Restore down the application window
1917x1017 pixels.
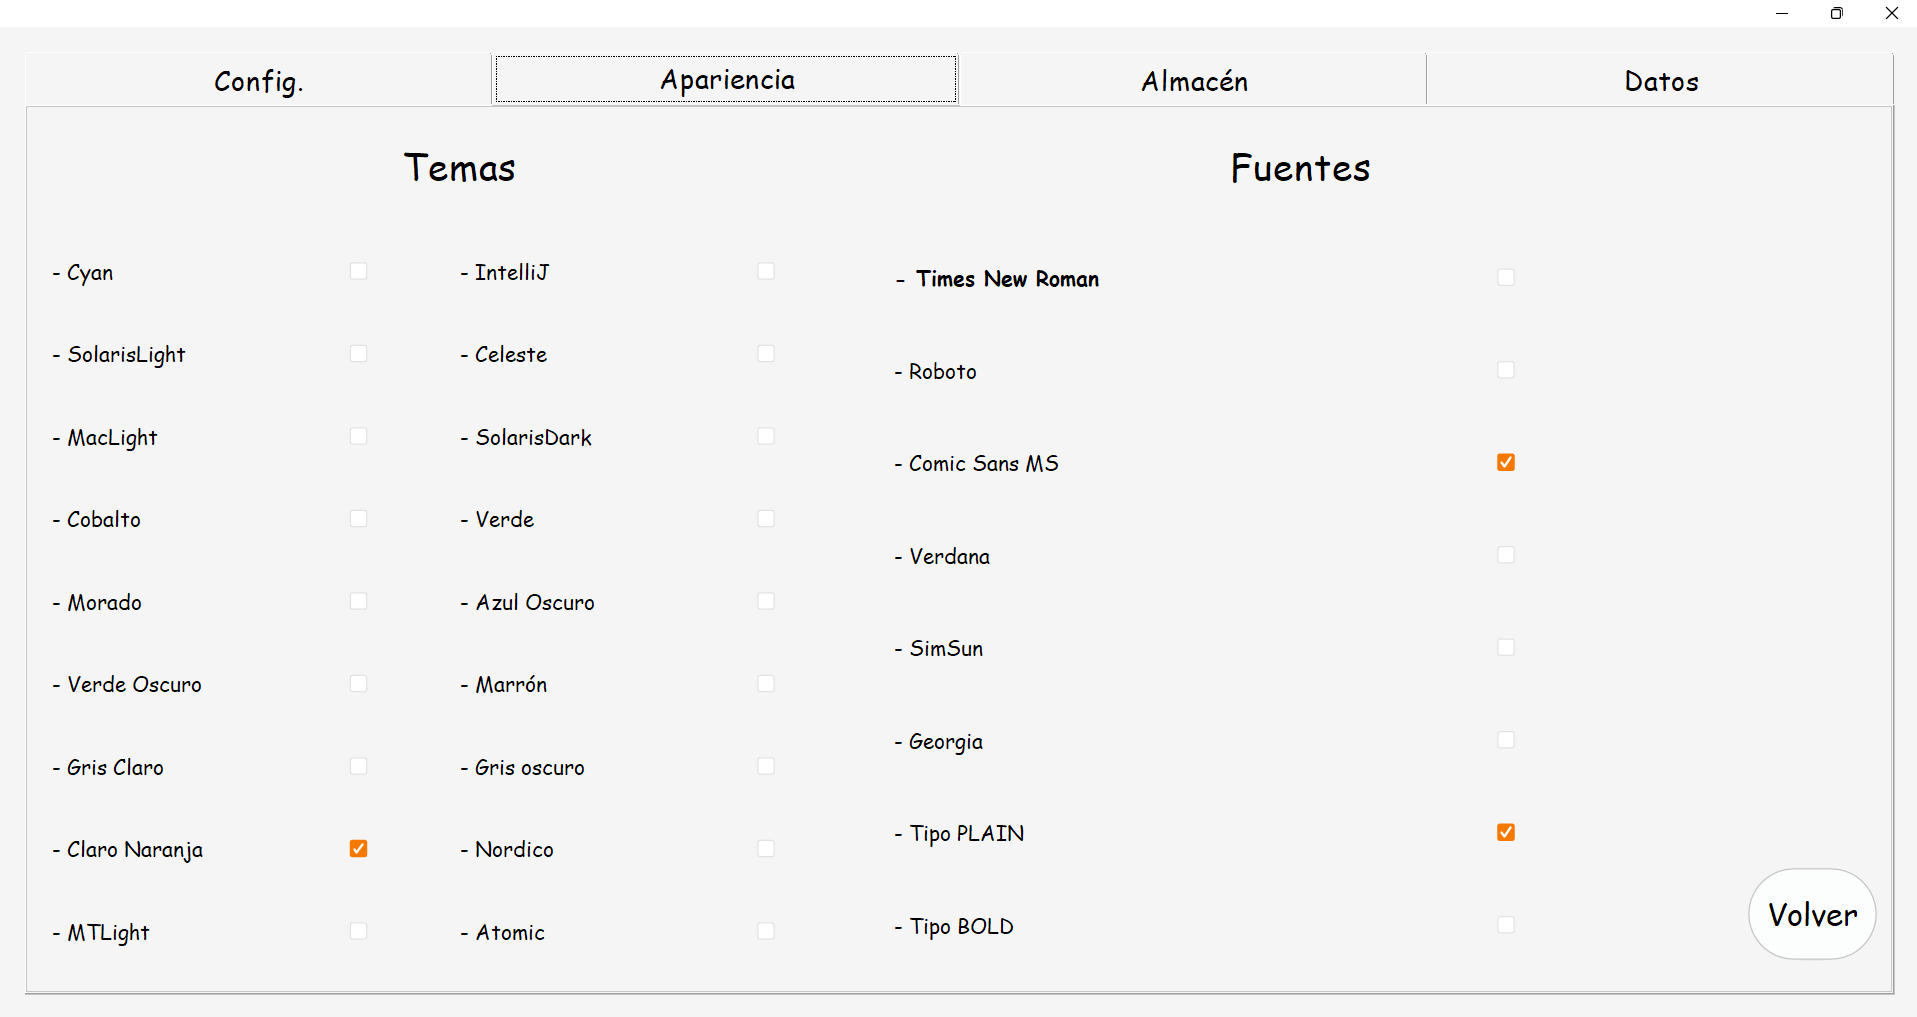click(x=1836, y=13)
